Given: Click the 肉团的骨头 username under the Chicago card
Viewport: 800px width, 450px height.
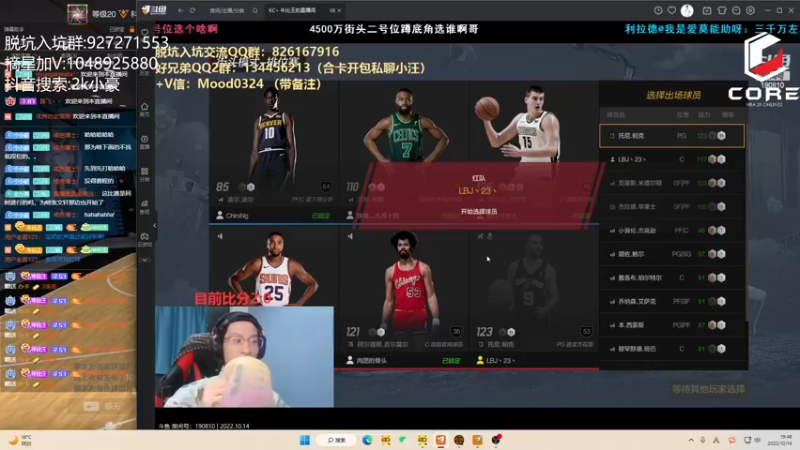Looking at the screenshot, I should 371,361.
